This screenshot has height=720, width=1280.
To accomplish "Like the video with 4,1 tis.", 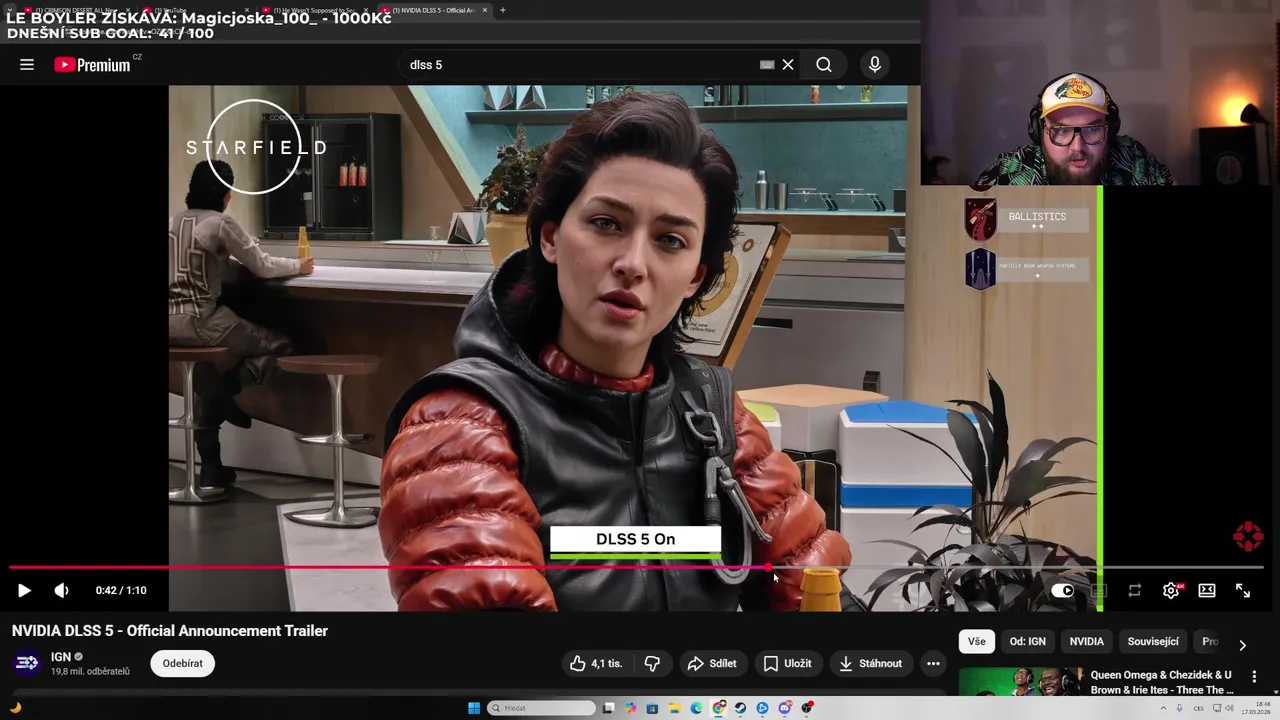I will tap(596, 663).
